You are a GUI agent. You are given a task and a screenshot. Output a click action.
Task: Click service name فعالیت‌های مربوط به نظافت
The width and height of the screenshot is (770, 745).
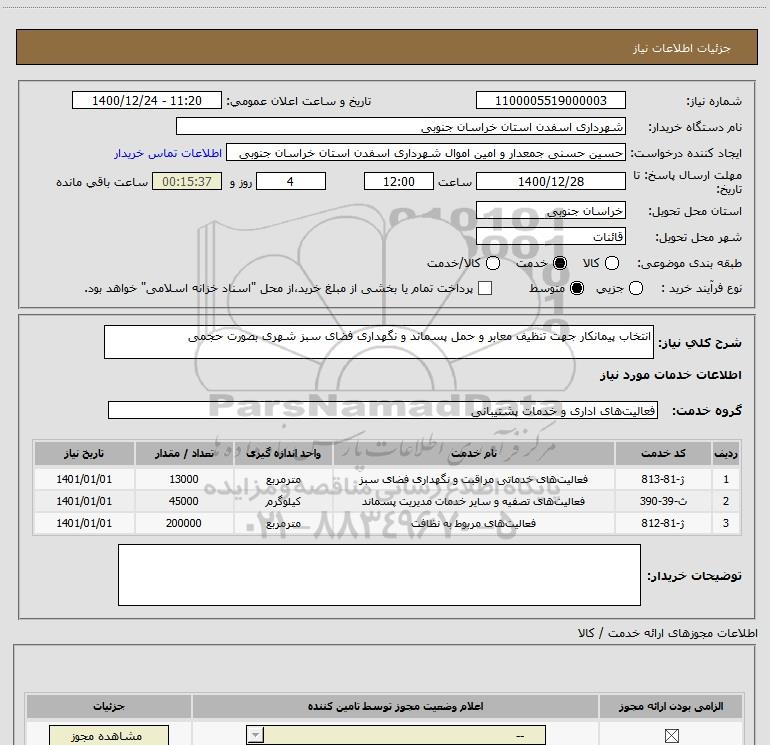pos(473,524)
